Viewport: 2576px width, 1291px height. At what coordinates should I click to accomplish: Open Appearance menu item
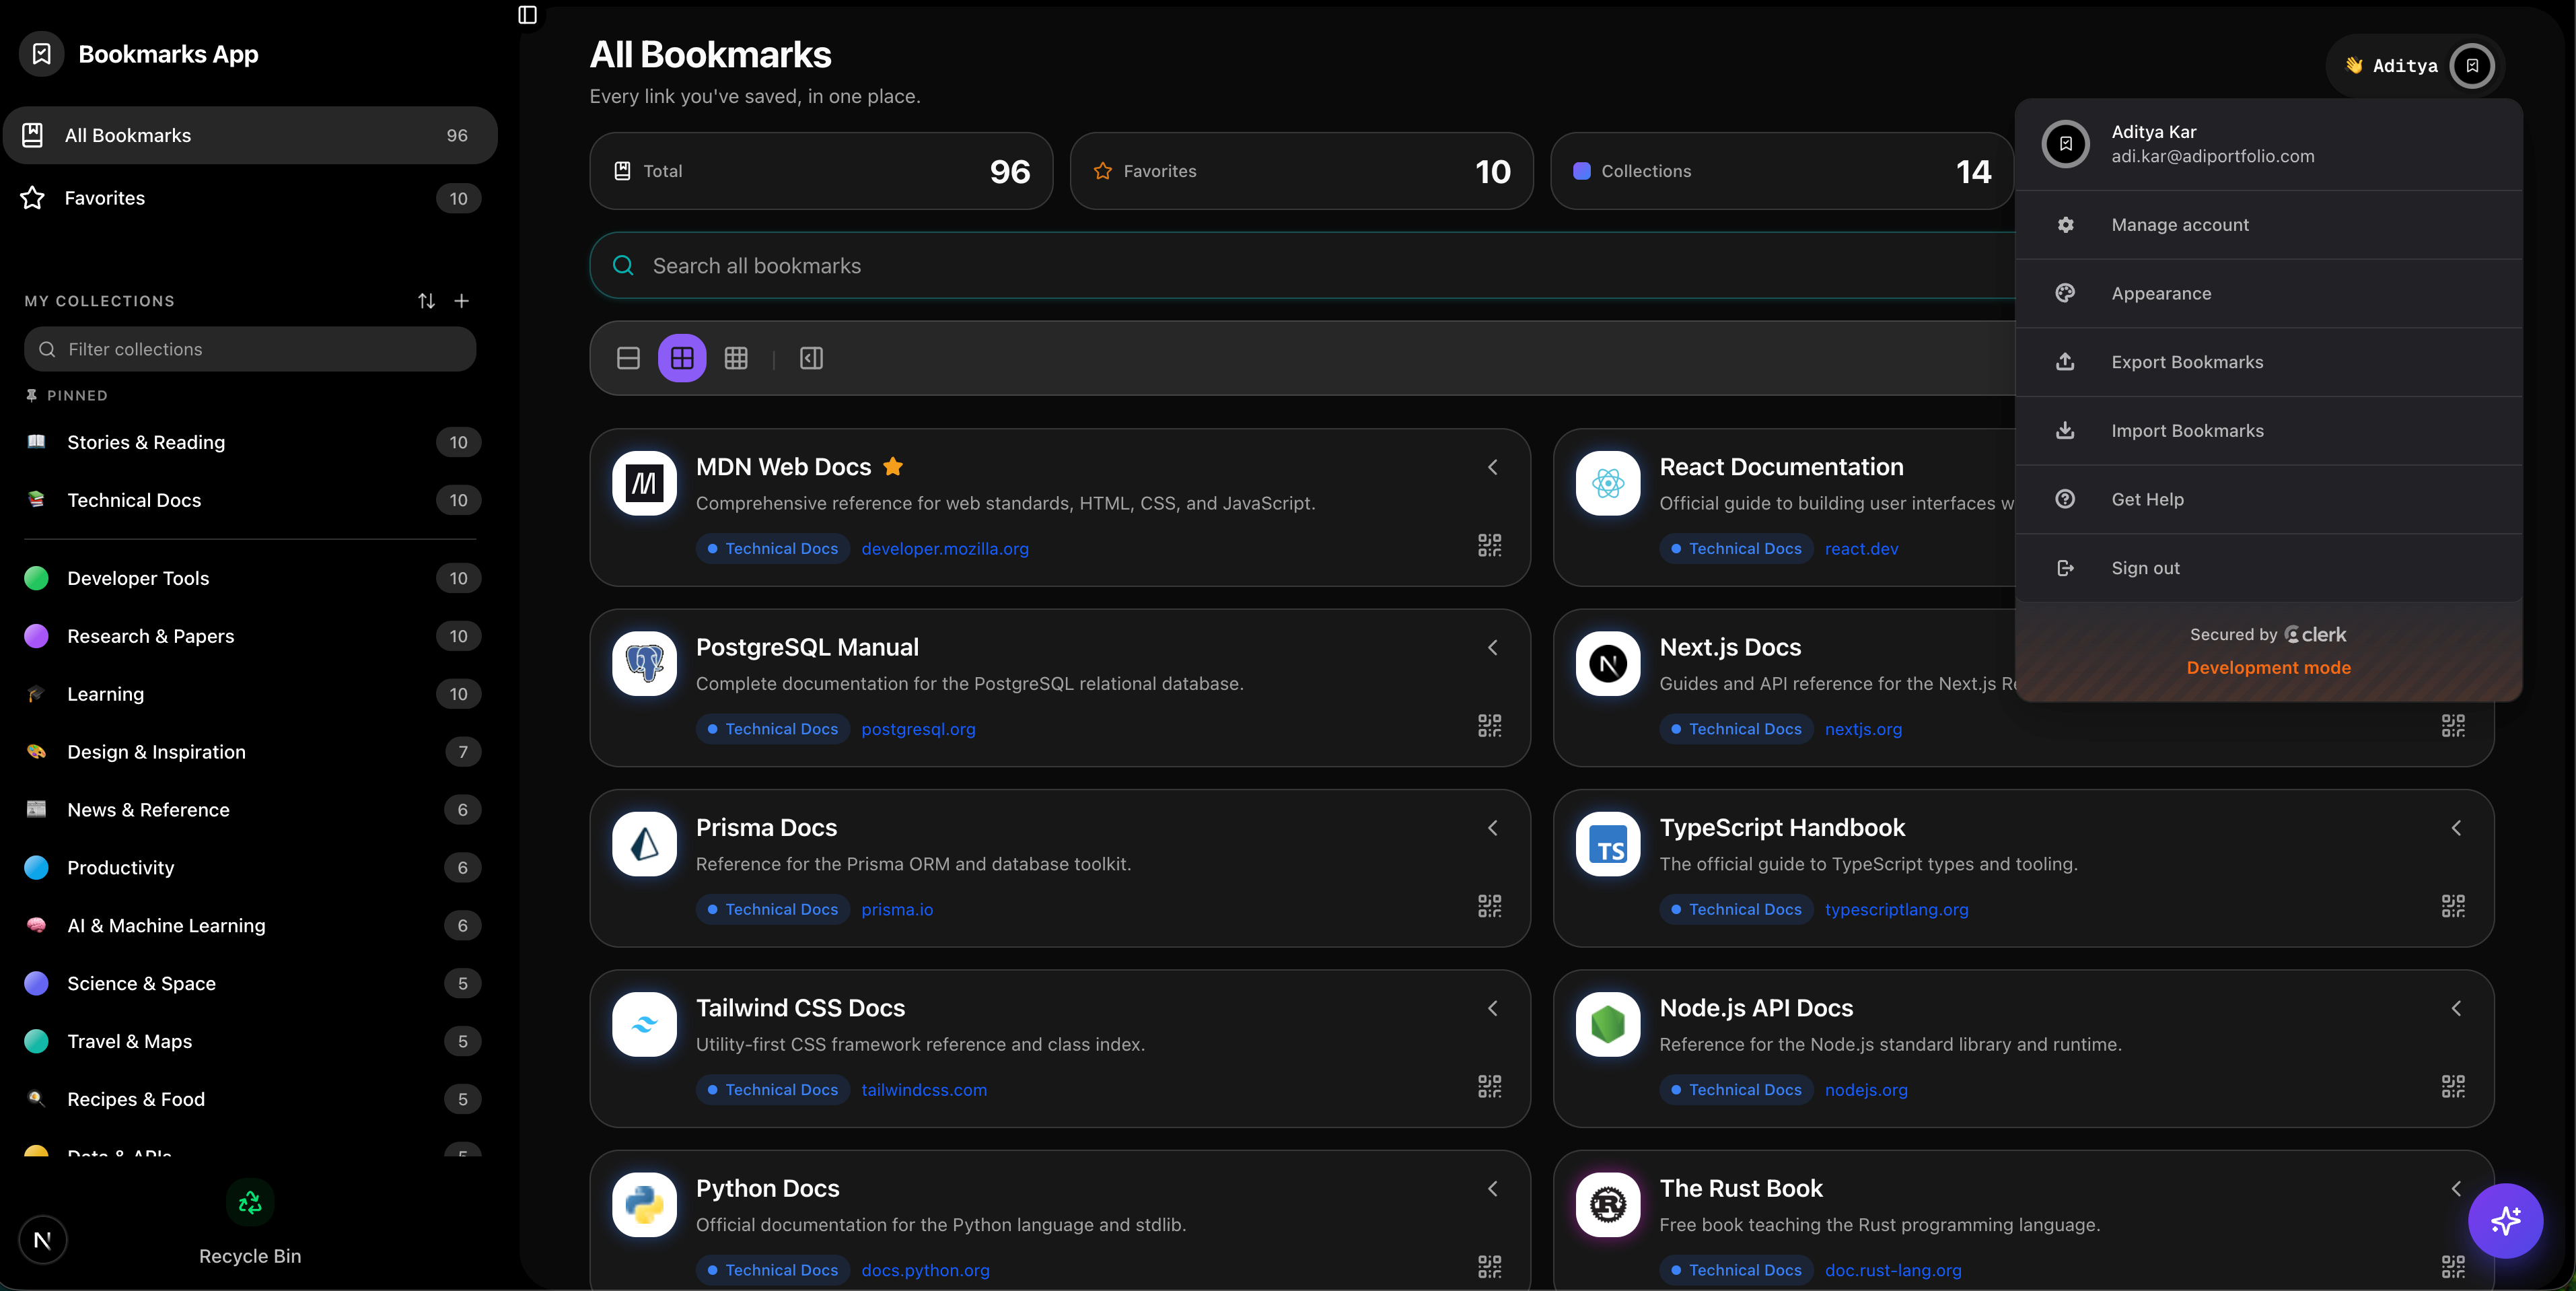pyautogui.click(x=2268, y=293)
